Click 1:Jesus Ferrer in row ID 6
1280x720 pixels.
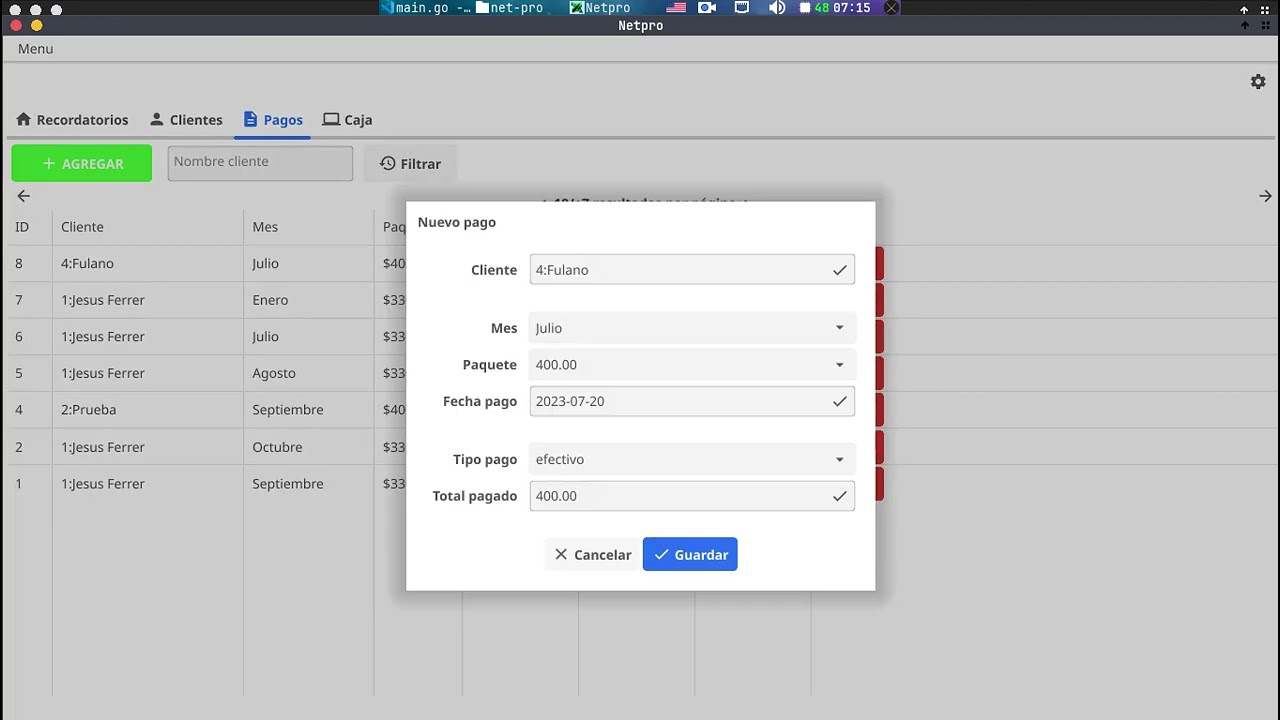click(103, 337)
